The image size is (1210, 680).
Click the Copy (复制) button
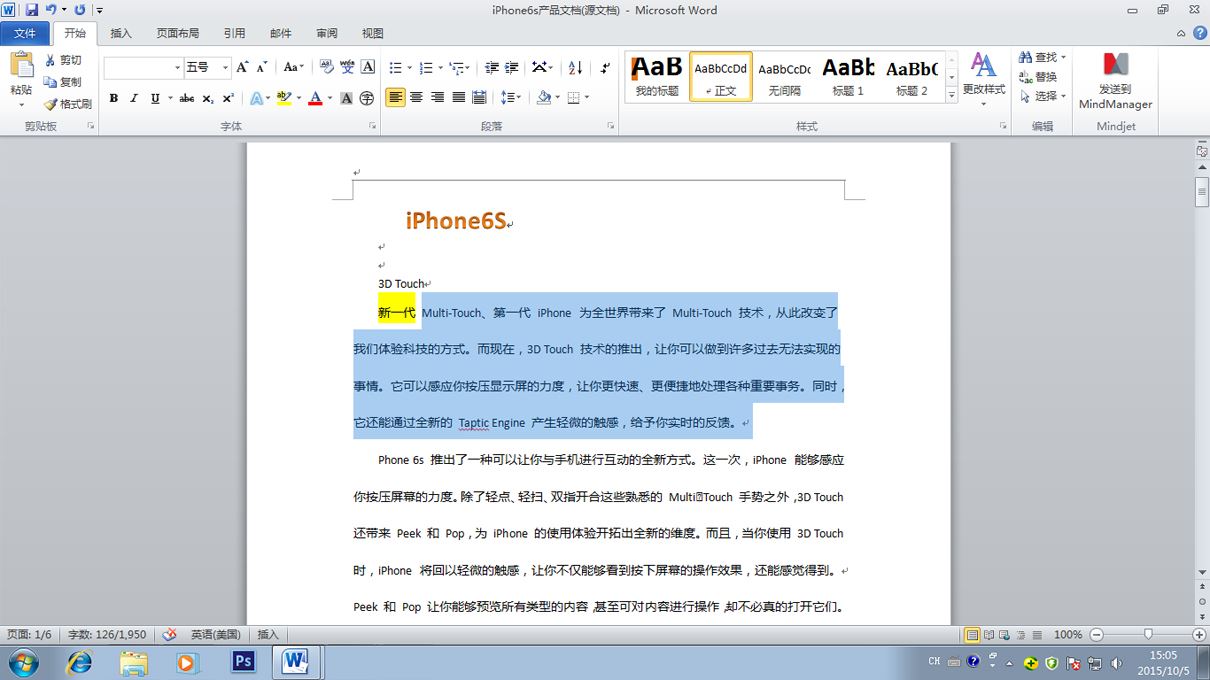(63, 82)
